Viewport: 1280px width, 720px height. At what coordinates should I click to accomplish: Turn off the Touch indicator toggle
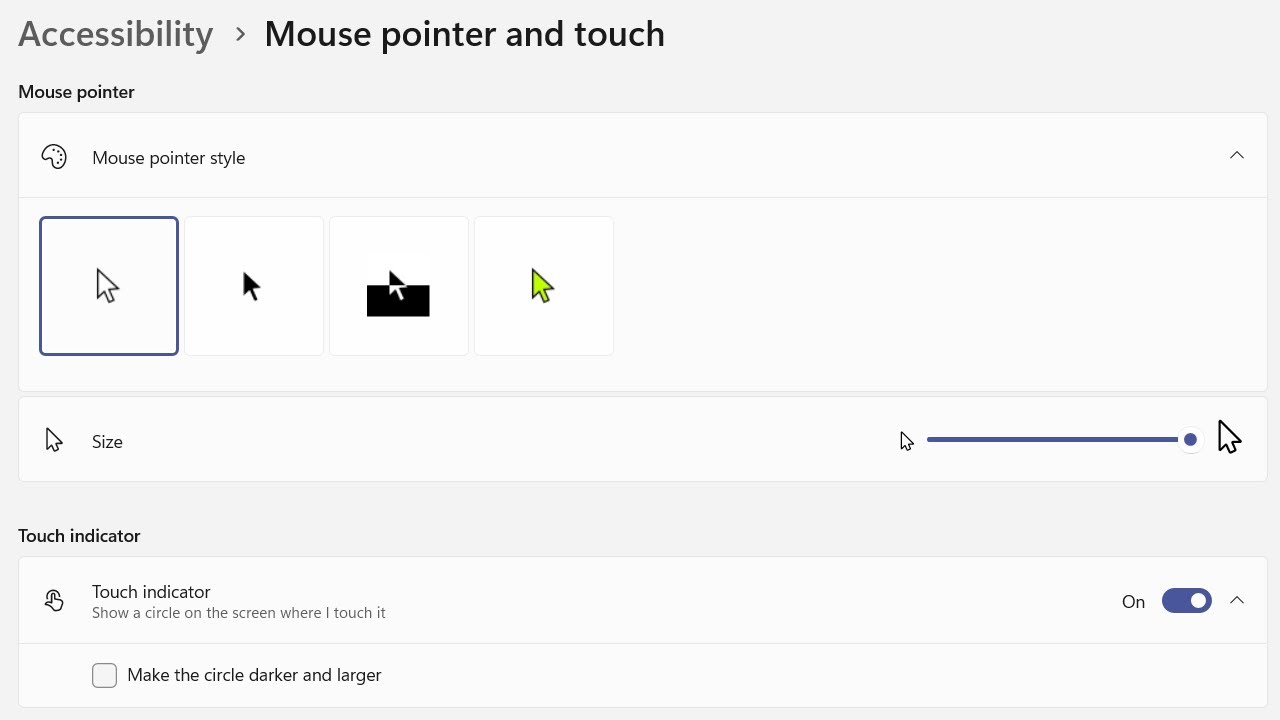(1187, 601)
